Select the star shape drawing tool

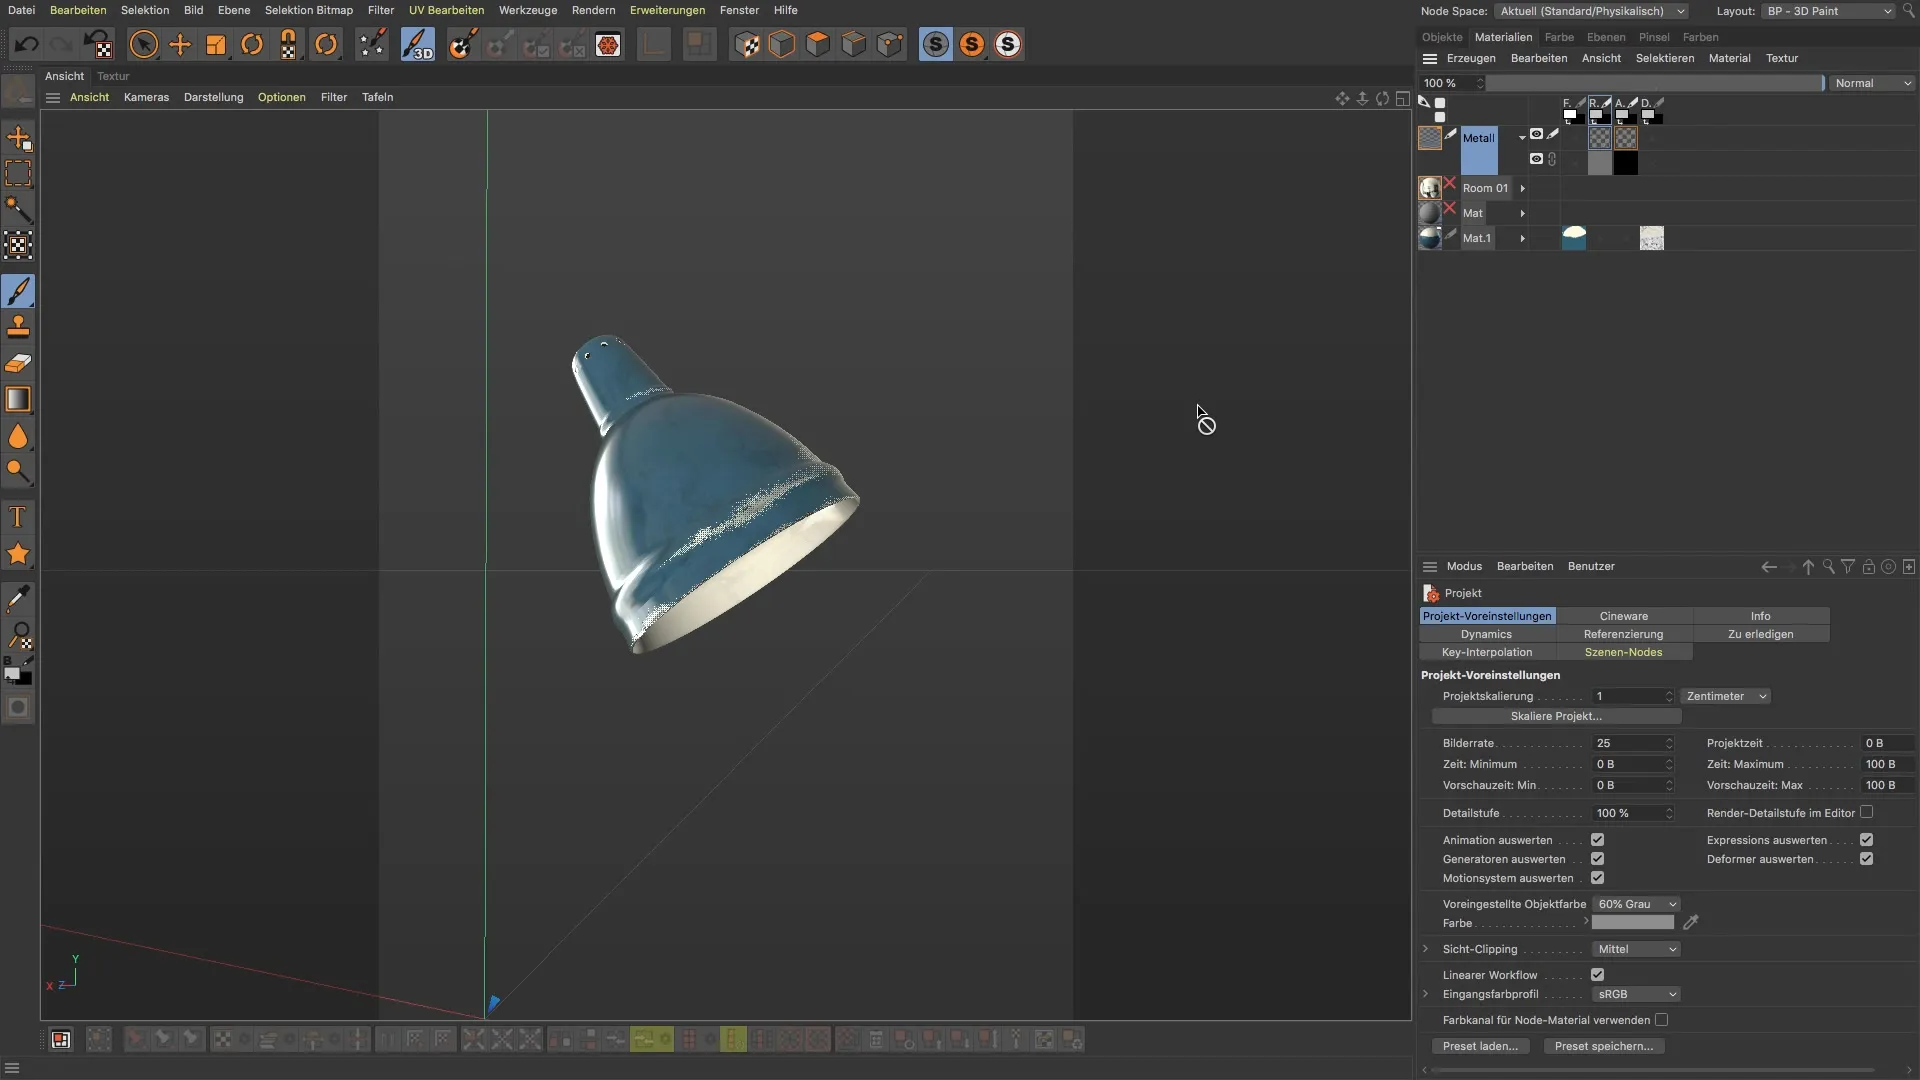click(18, 554)
